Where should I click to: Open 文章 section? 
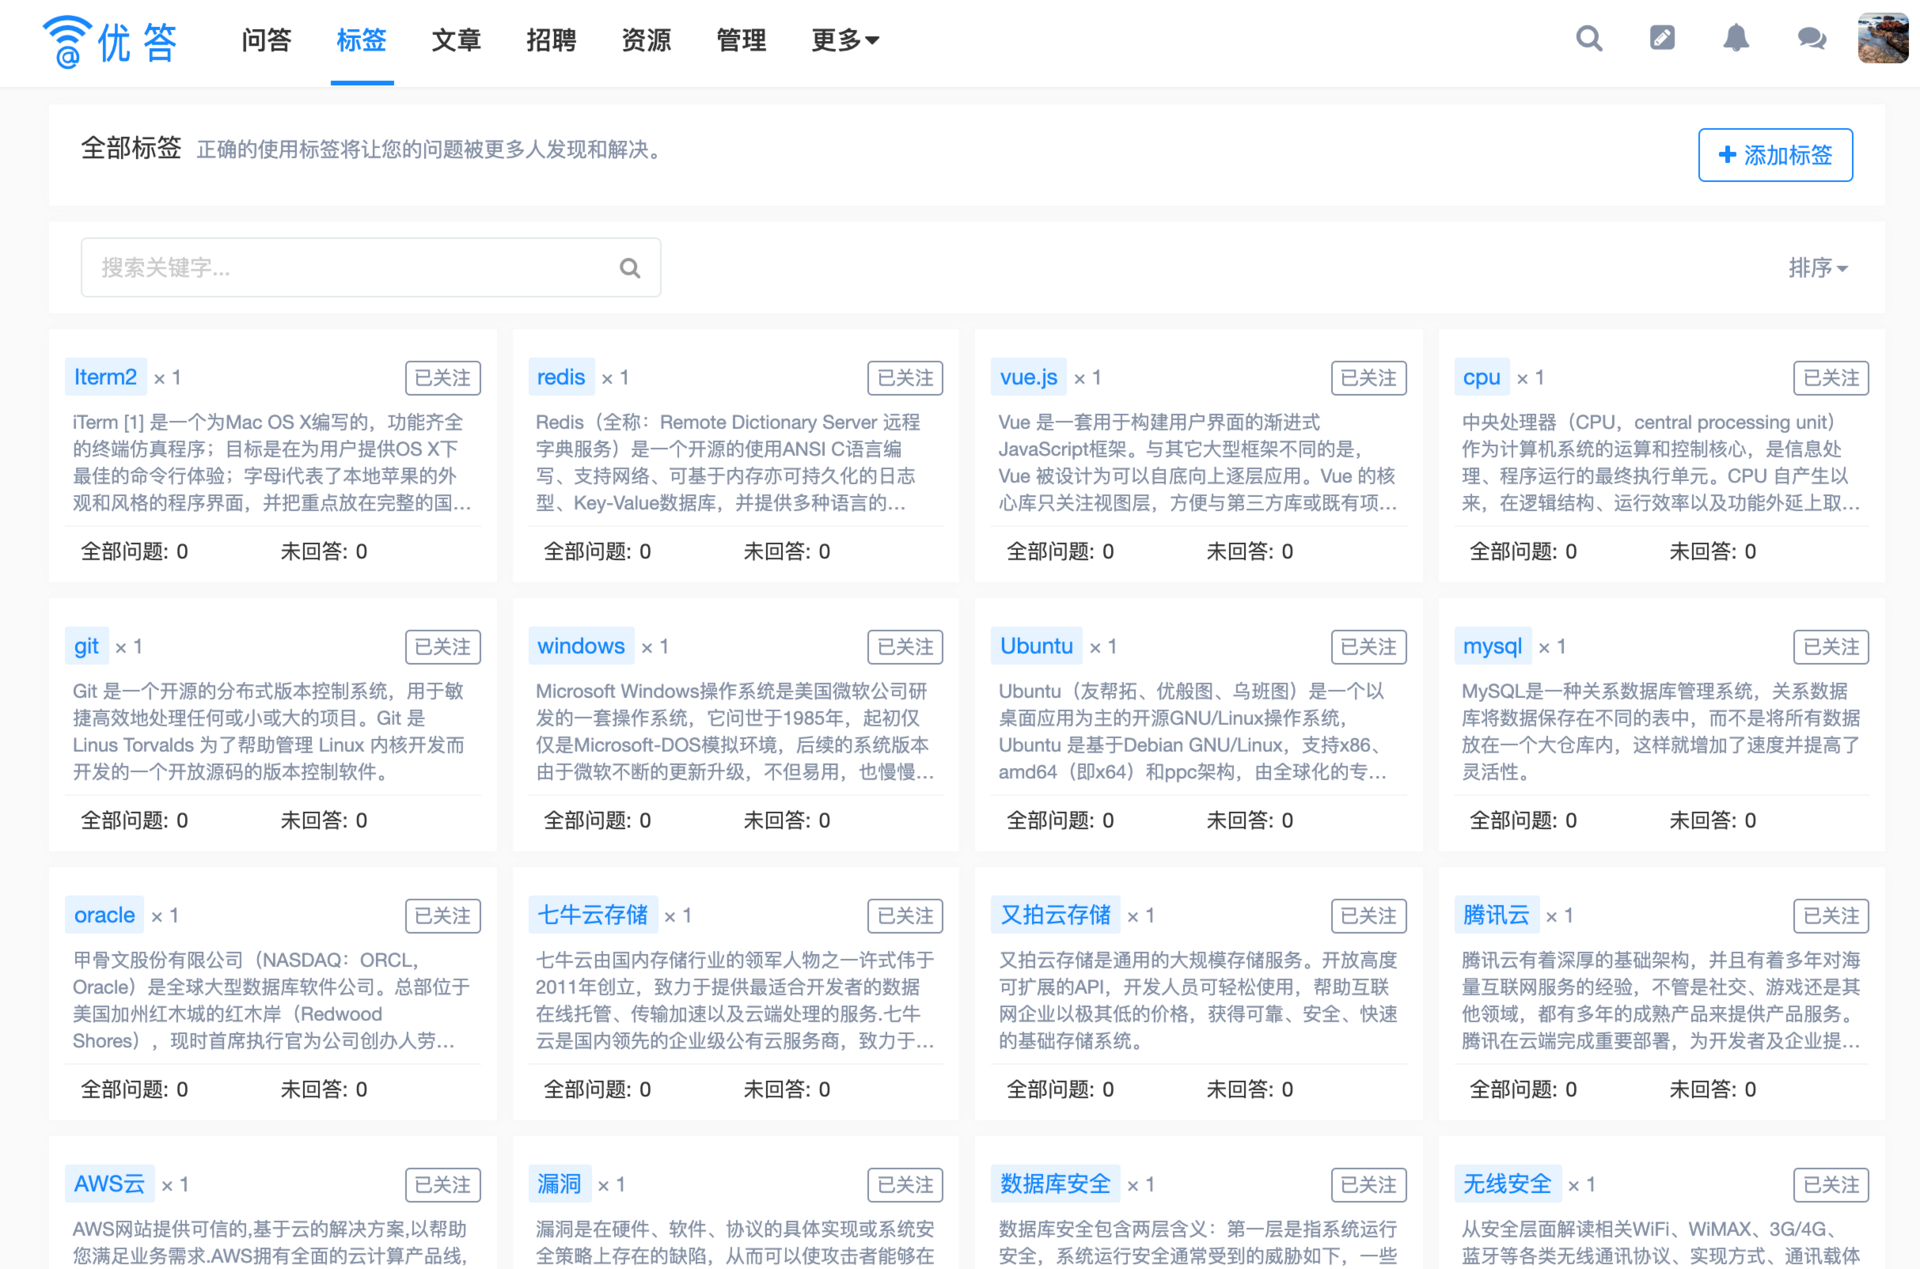[x=456, y=40]
